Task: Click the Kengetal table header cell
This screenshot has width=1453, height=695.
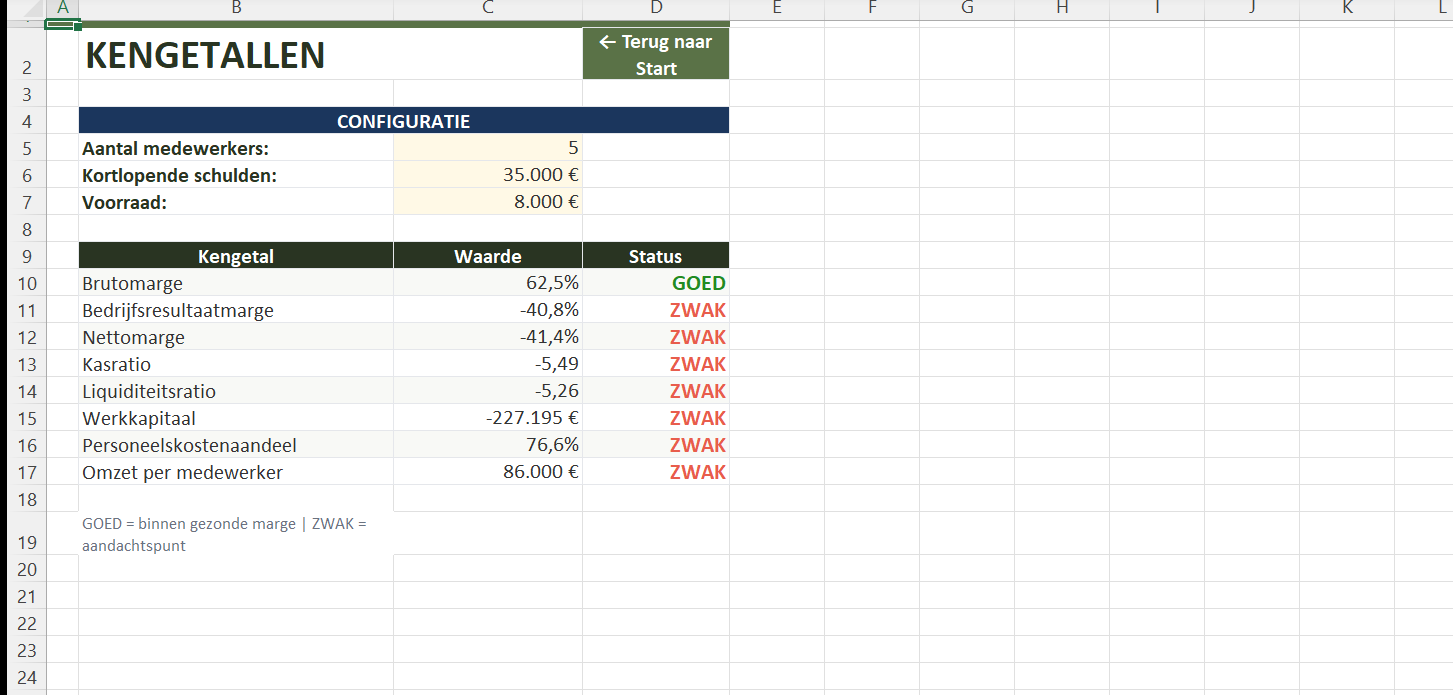Action: point(235,257)
